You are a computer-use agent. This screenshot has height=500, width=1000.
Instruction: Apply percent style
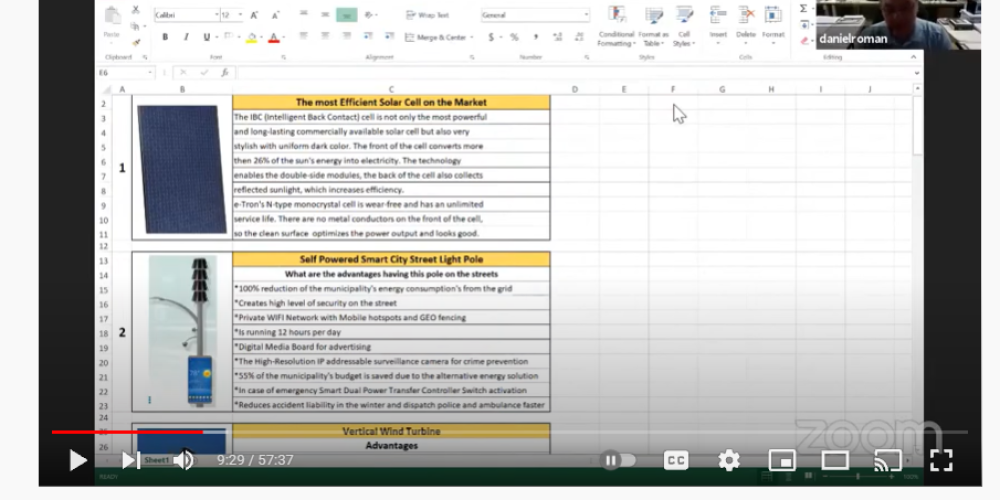point(514,38)
